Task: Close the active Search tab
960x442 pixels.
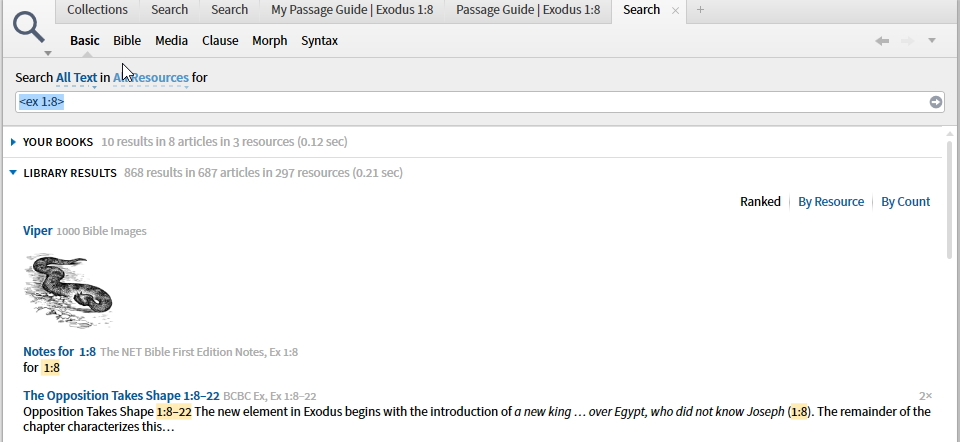Action: (675, 10)
